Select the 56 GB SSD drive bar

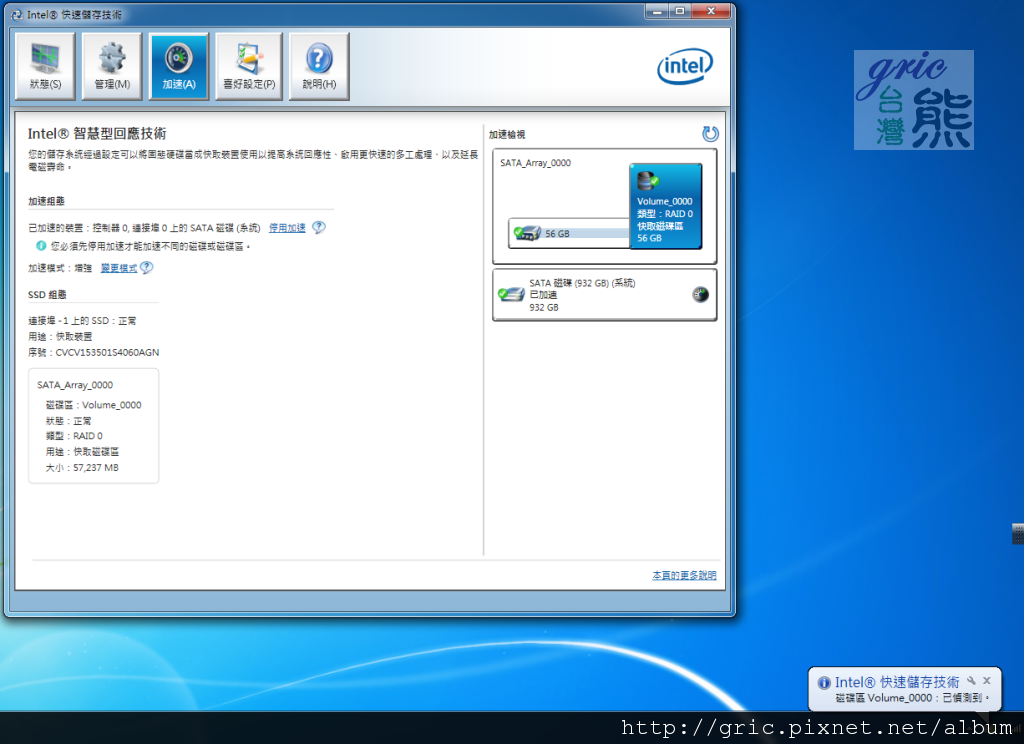(569, 233)
